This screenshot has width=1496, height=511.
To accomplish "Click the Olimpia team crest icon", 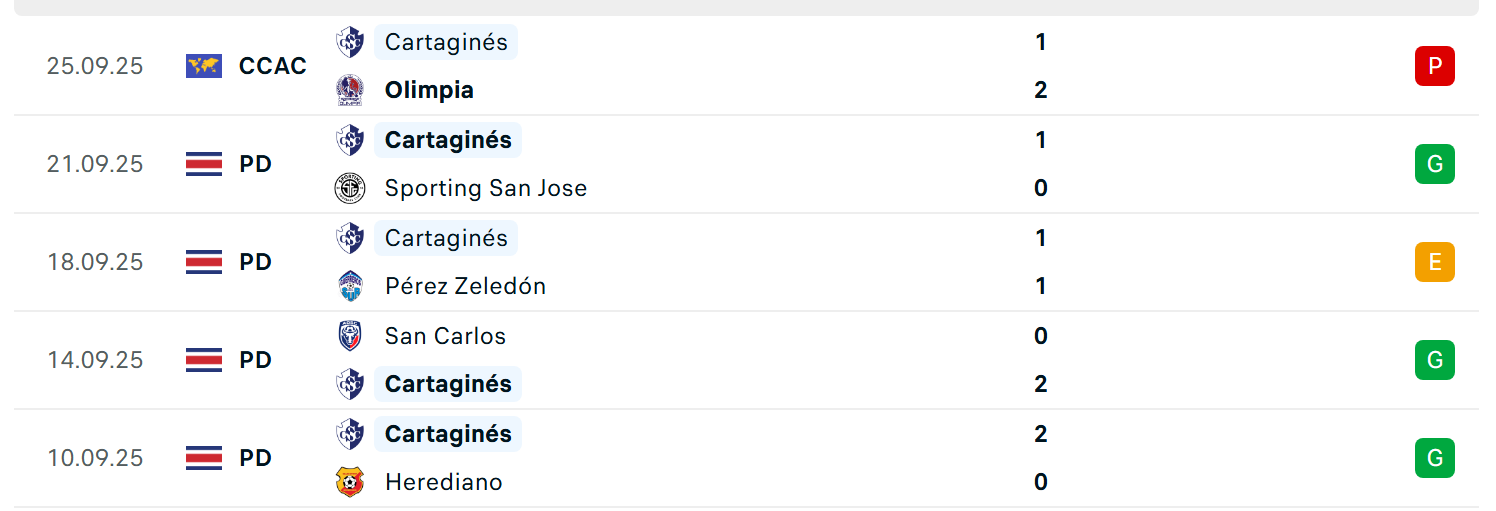I will [x=350, y=90].
